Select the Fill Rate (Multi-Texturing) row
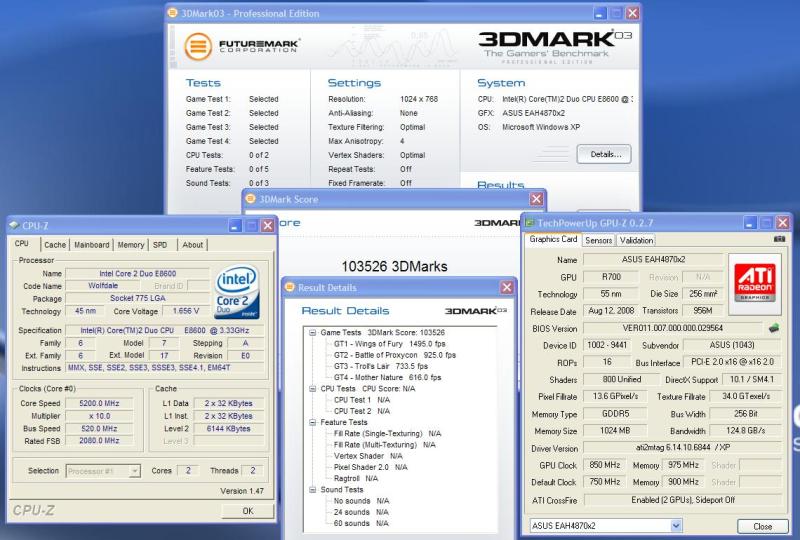This screenshot has height=540, width=800. click(384, 445)
